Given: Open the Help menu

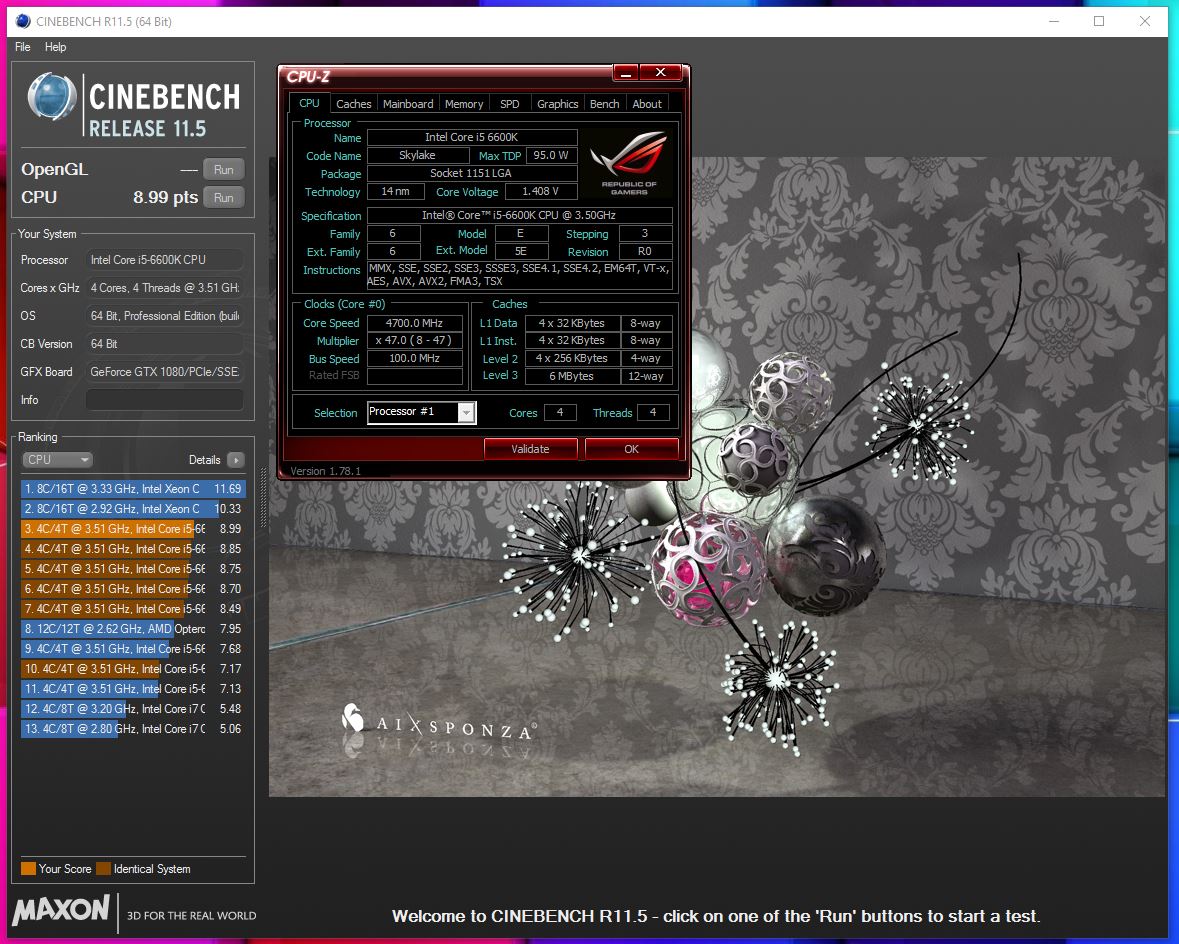Looking at the screenshot, I should [56, 47].
